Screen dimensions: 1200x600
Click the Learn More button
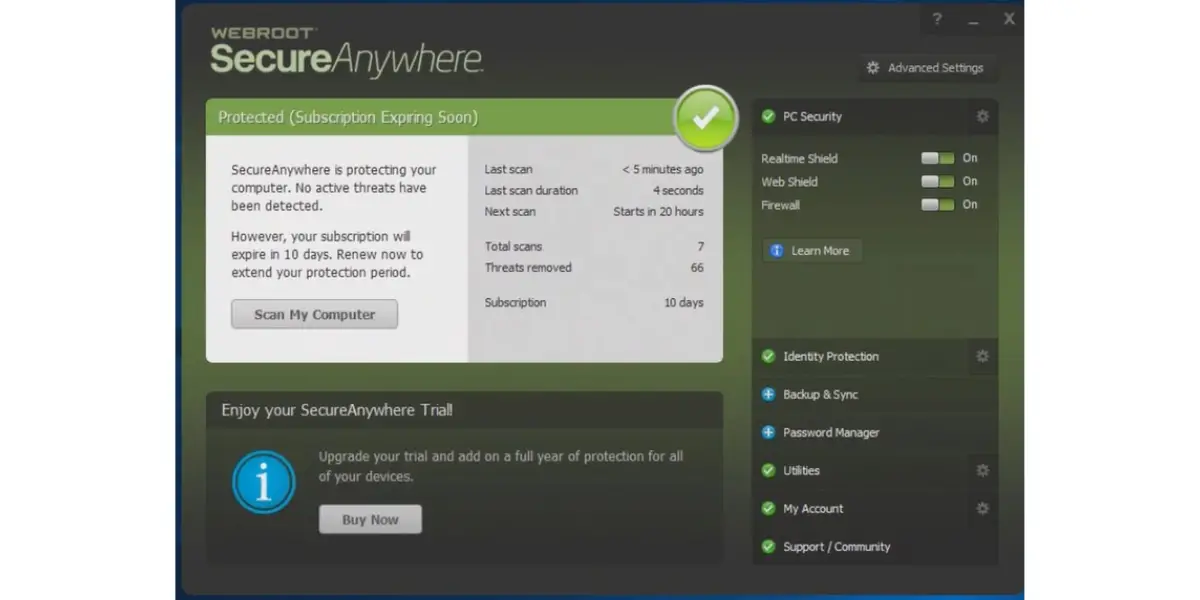pyautogui.click(x=812, y=251)
